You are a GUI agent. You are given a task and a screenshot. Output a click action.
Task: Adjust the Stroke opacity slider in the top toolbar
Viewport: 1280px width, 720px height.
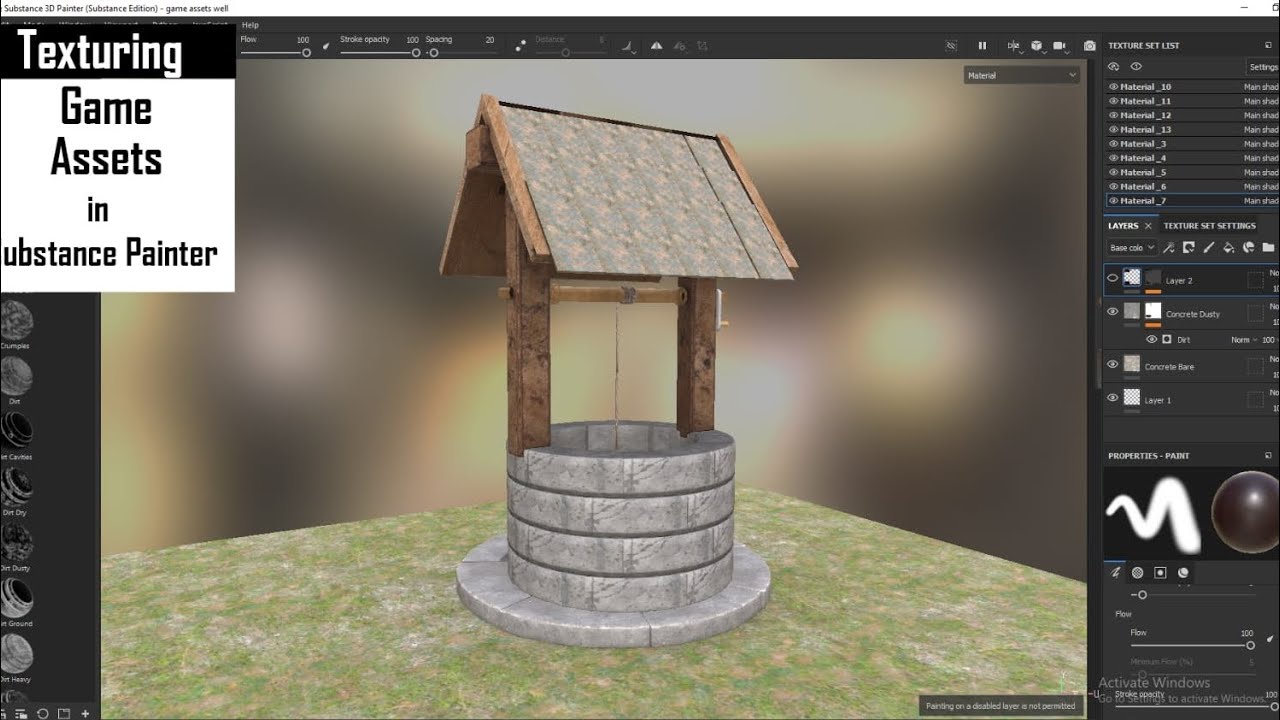pyautogui.click(x=380, y=52)
